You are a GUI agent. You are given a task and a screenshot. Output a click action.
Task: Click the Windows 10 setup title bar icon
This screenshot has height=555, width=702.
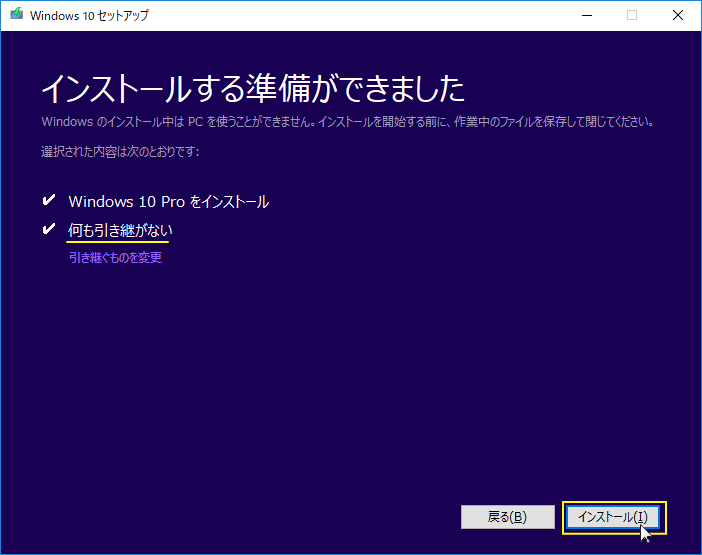coord(17,14)
